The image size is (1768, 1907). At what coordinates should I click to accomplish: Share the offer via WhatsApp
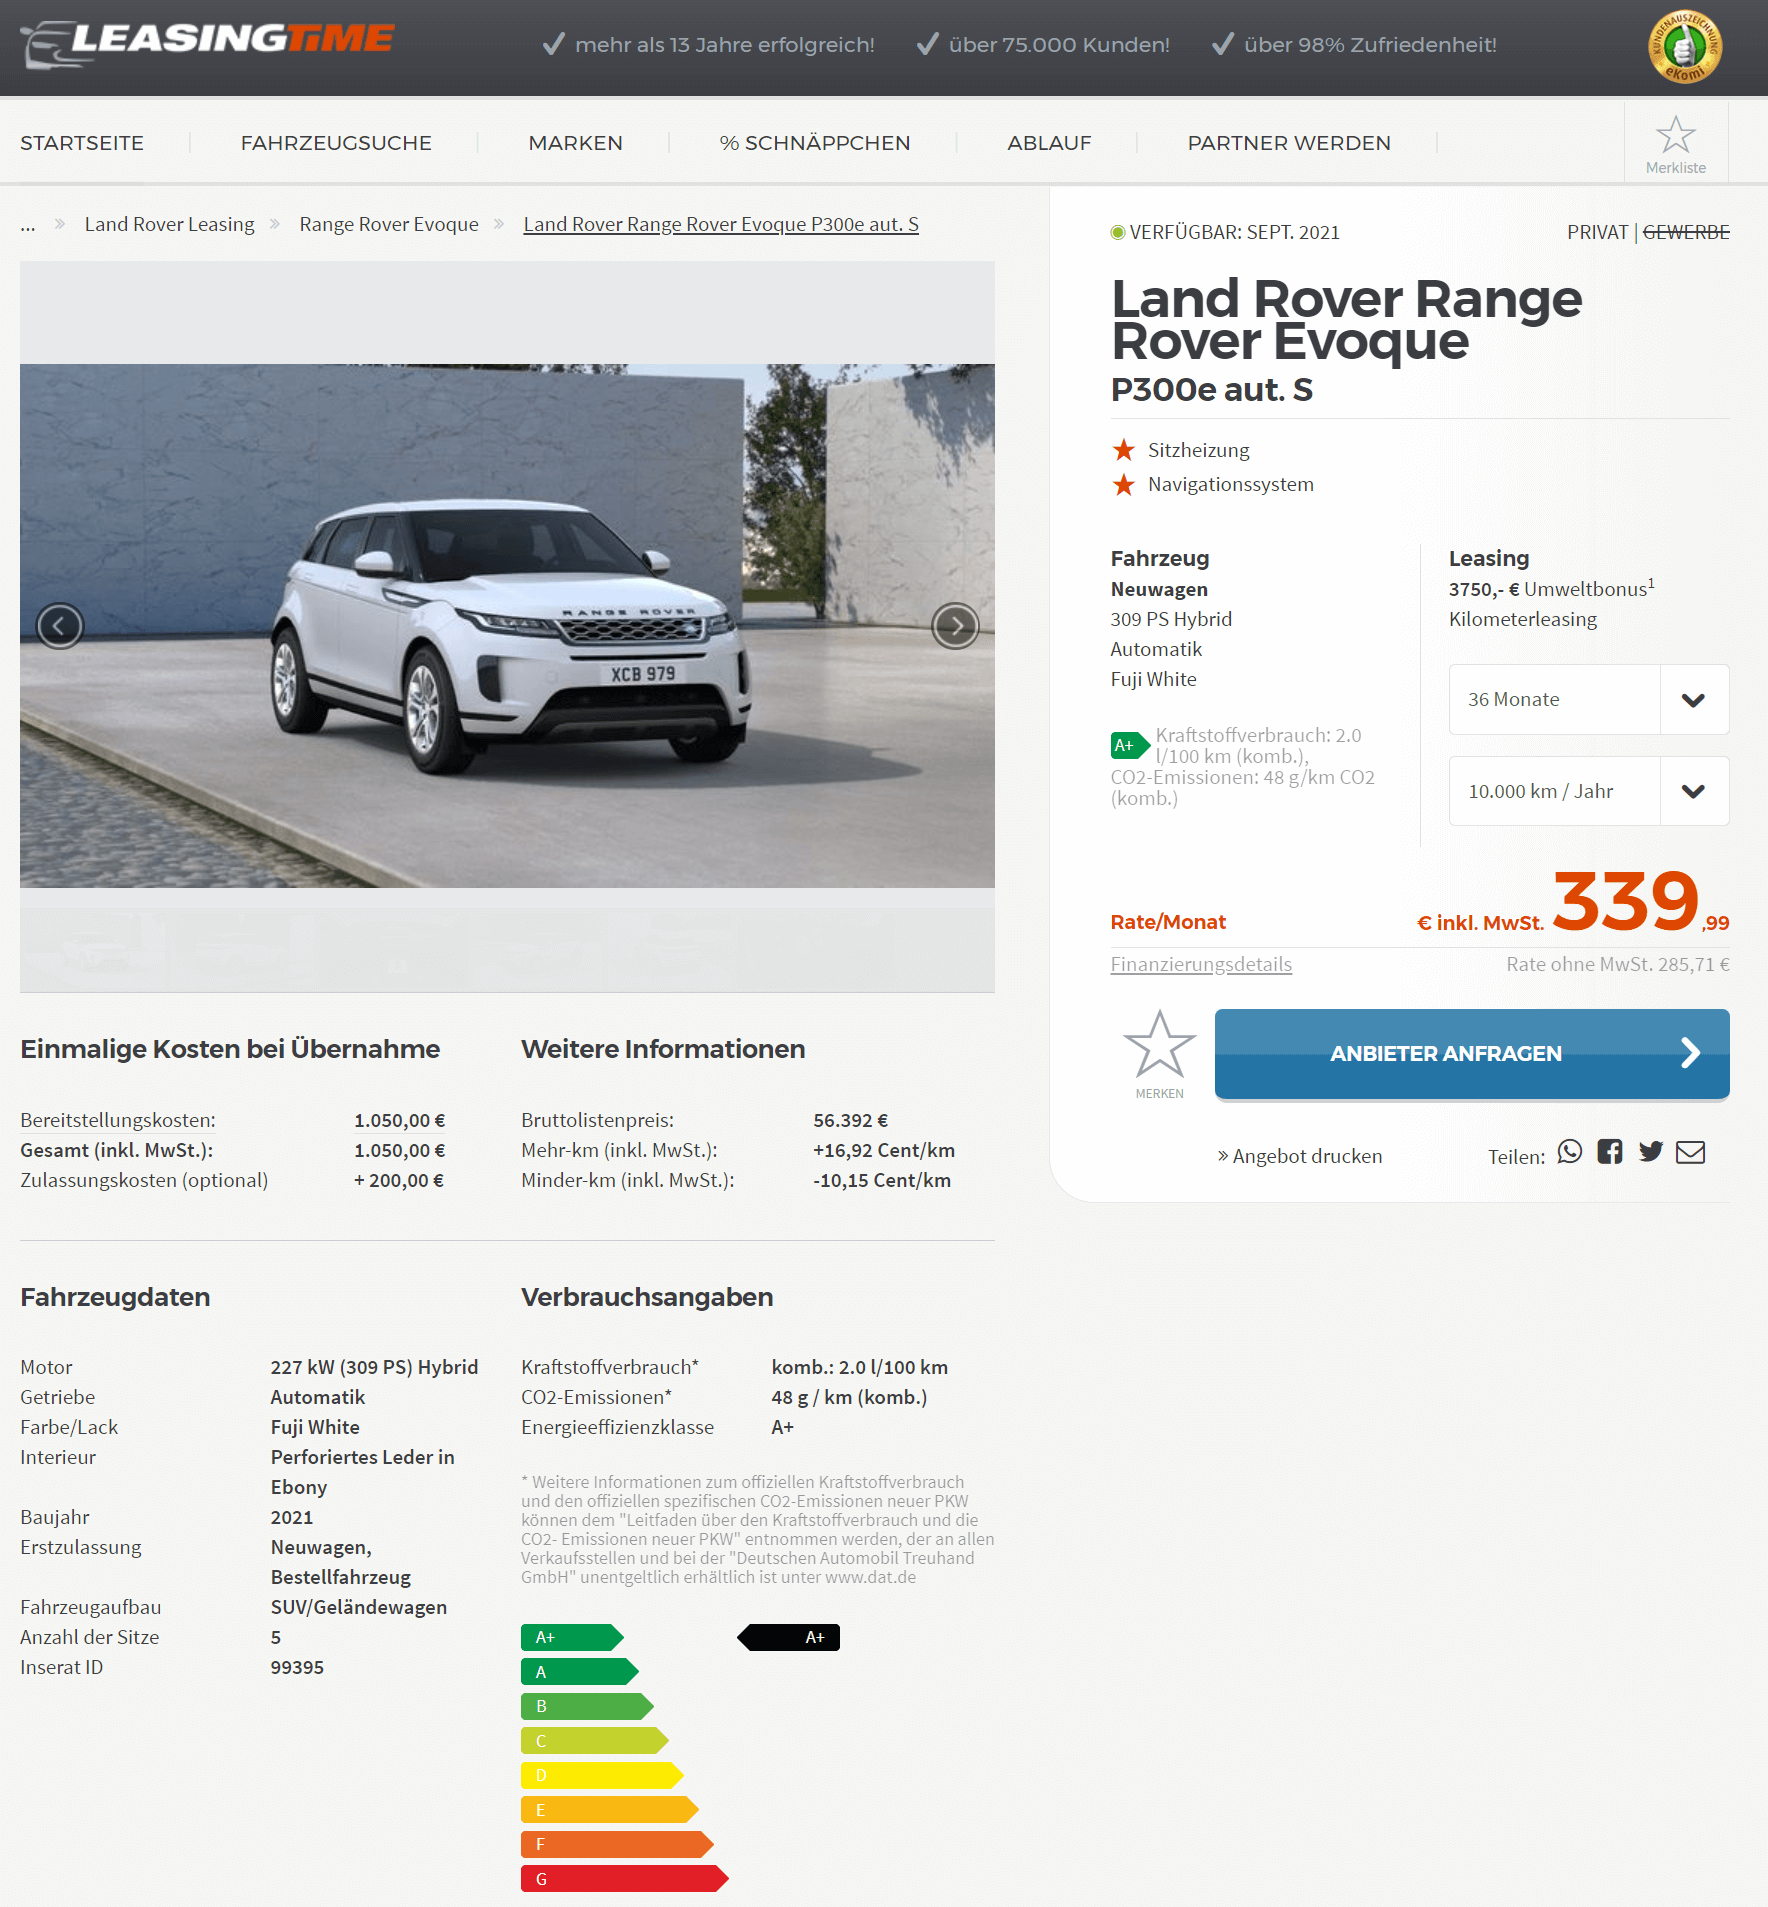[1570, 1152]
